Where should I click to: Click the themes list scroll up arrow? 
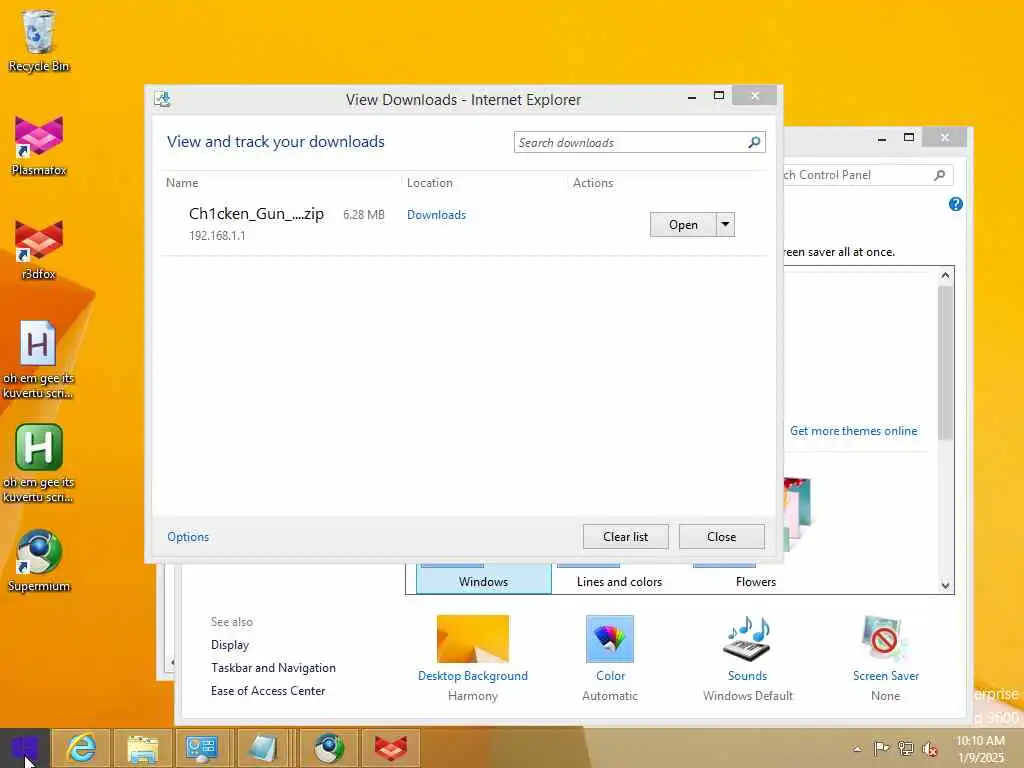pos(945,276)
